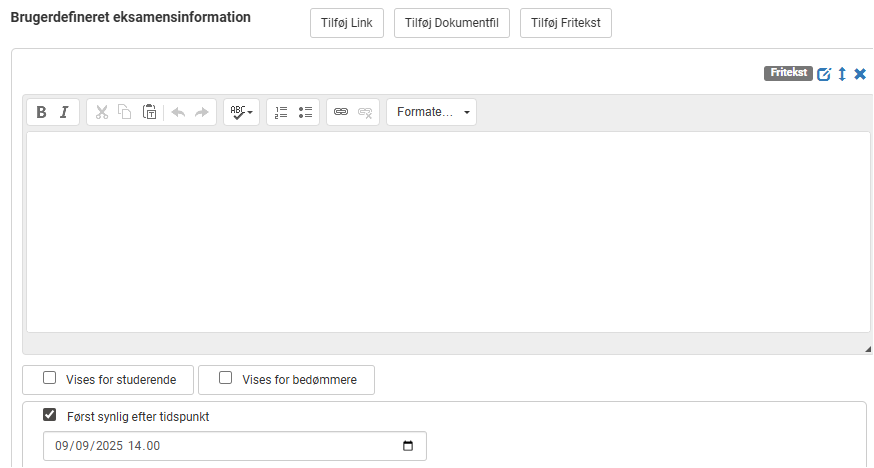Redo the last action
874x468 pixels.
click(x=202, y=112)
